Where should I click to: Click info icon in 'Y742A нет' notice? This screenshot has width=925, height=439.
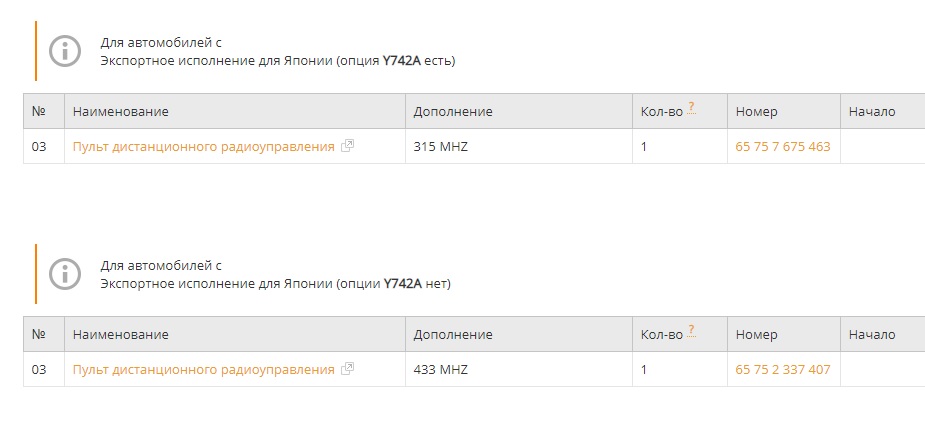[x=65, y=274]
